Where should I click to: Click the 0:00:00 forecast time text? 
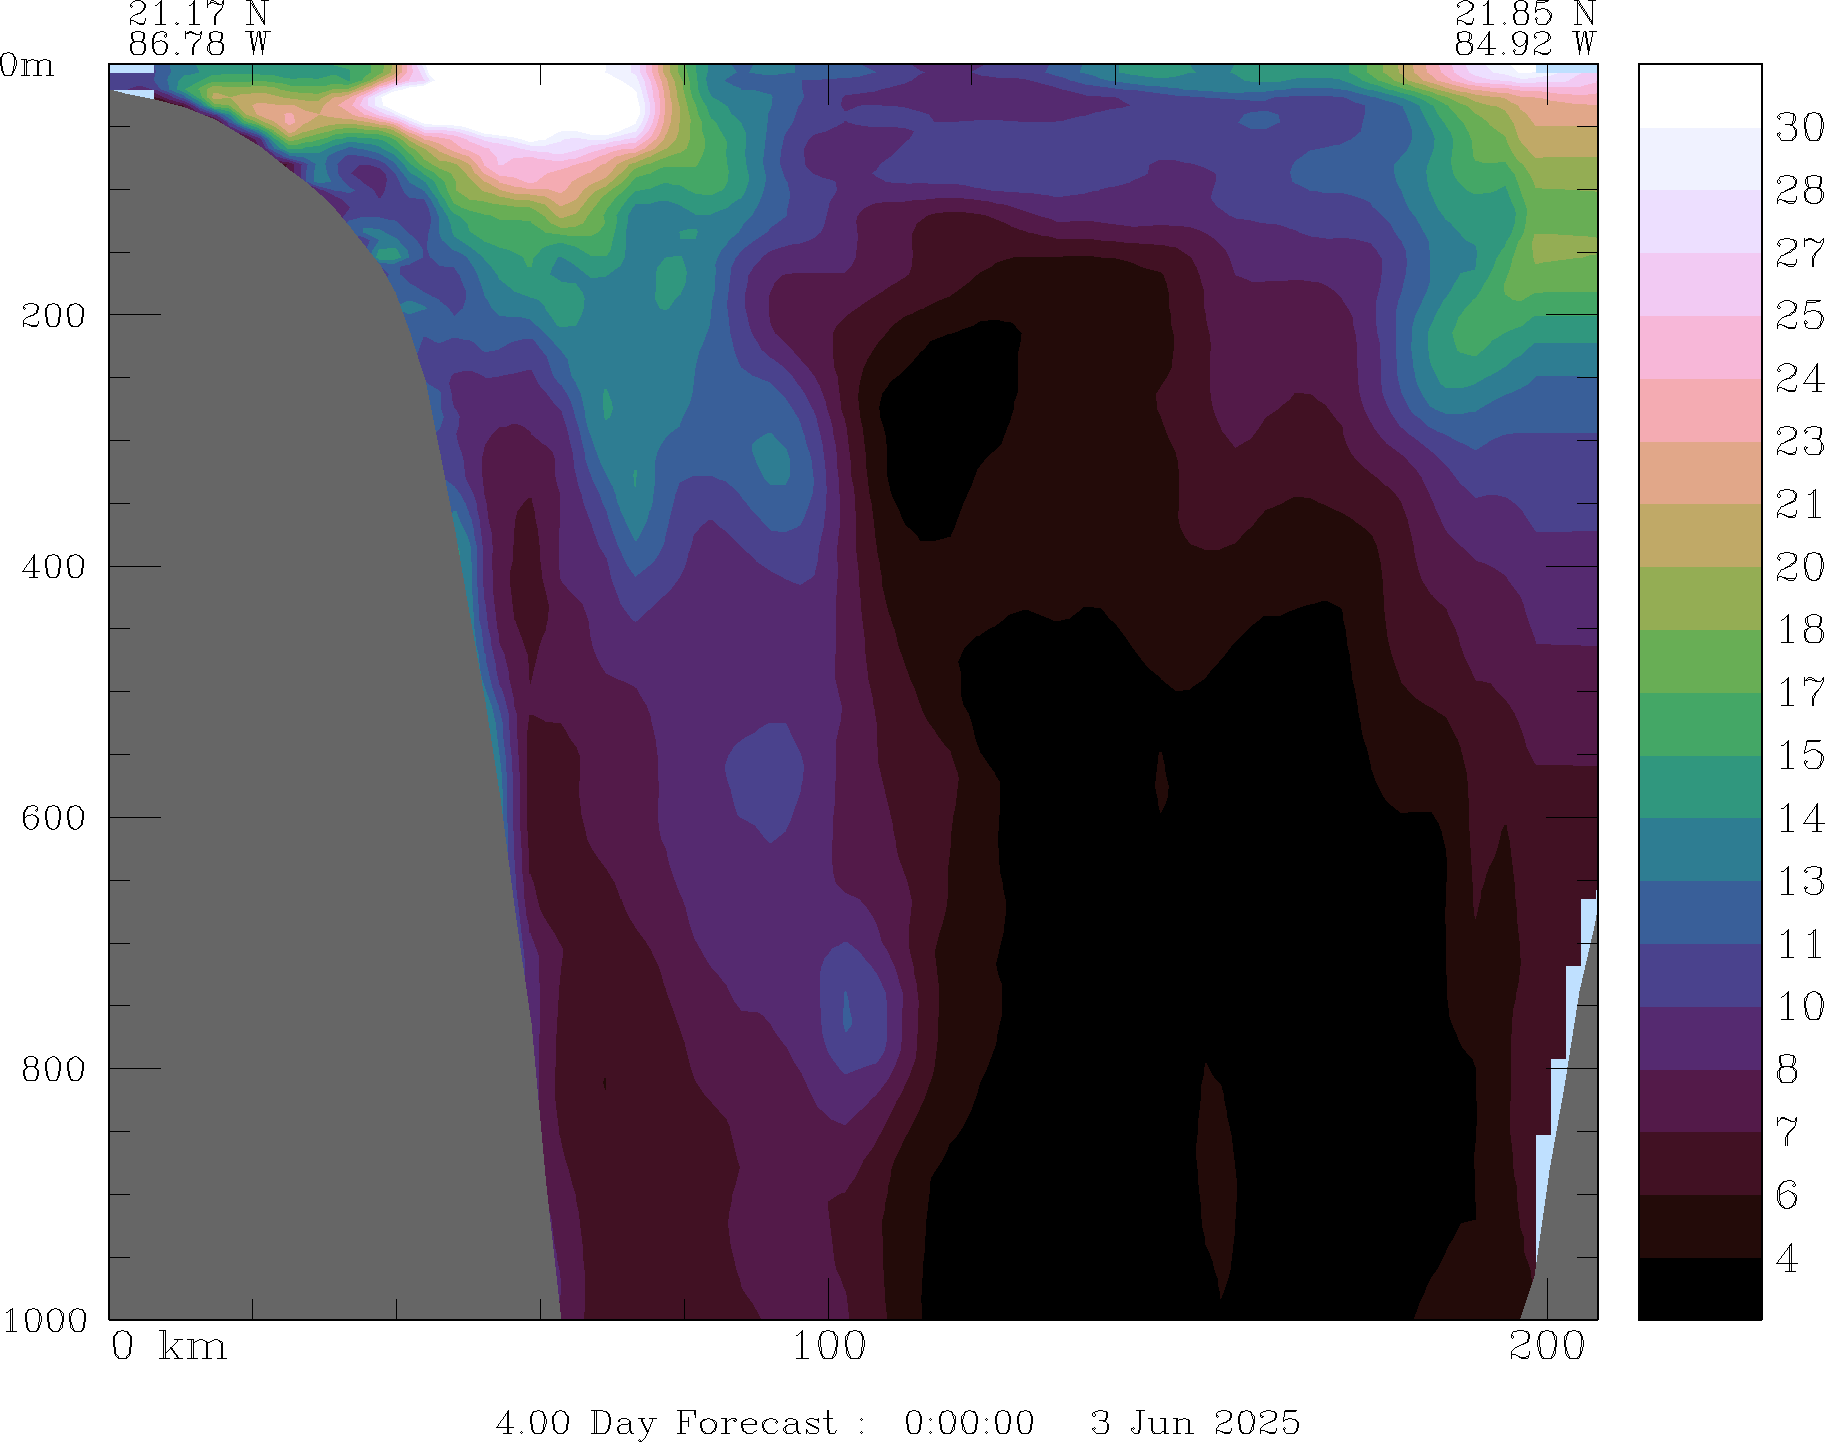[969, 1422]
